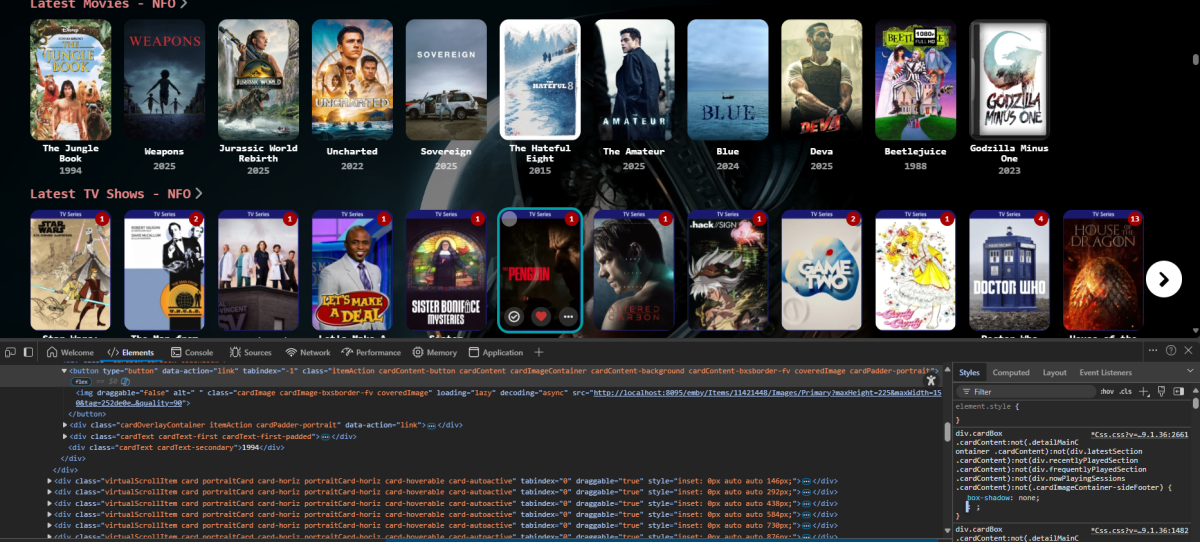
Task: Add new style rule plus icon
Action: tap(1143, 392)
